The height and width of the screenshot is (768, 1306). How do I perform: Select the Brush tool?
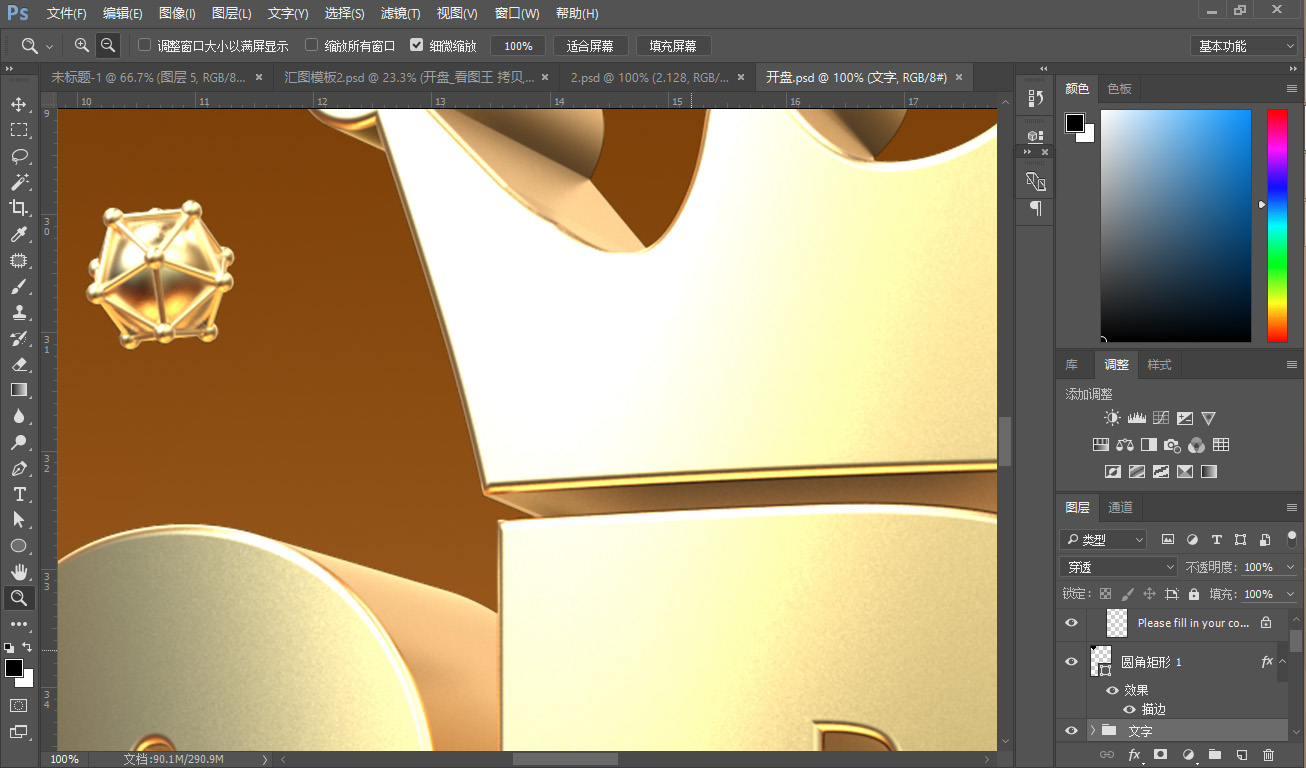click(18, 286)
